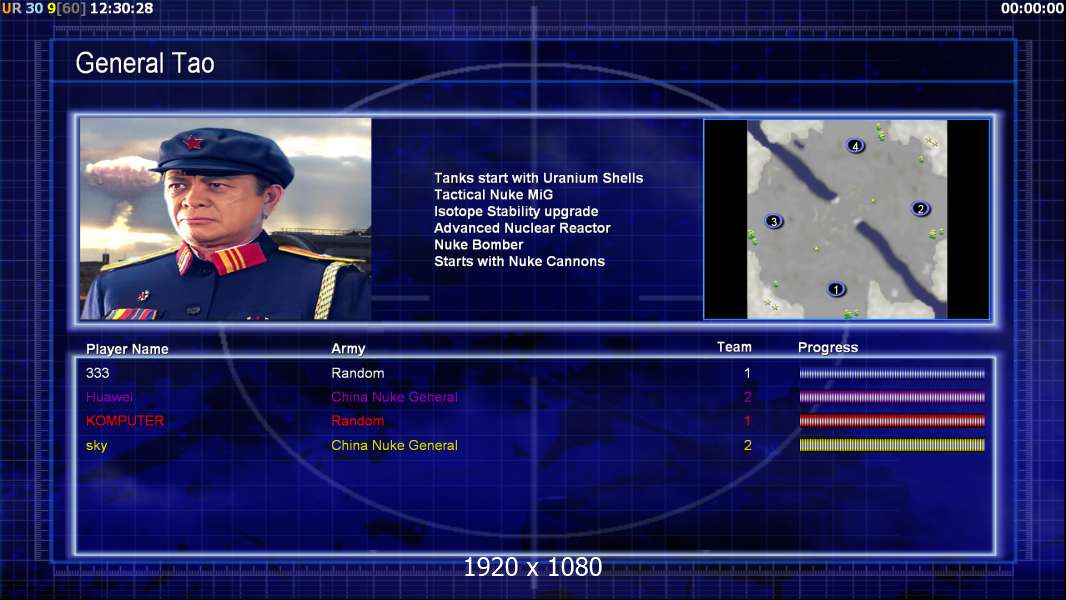Click the loading progress bar for 333

click(892, 373)
